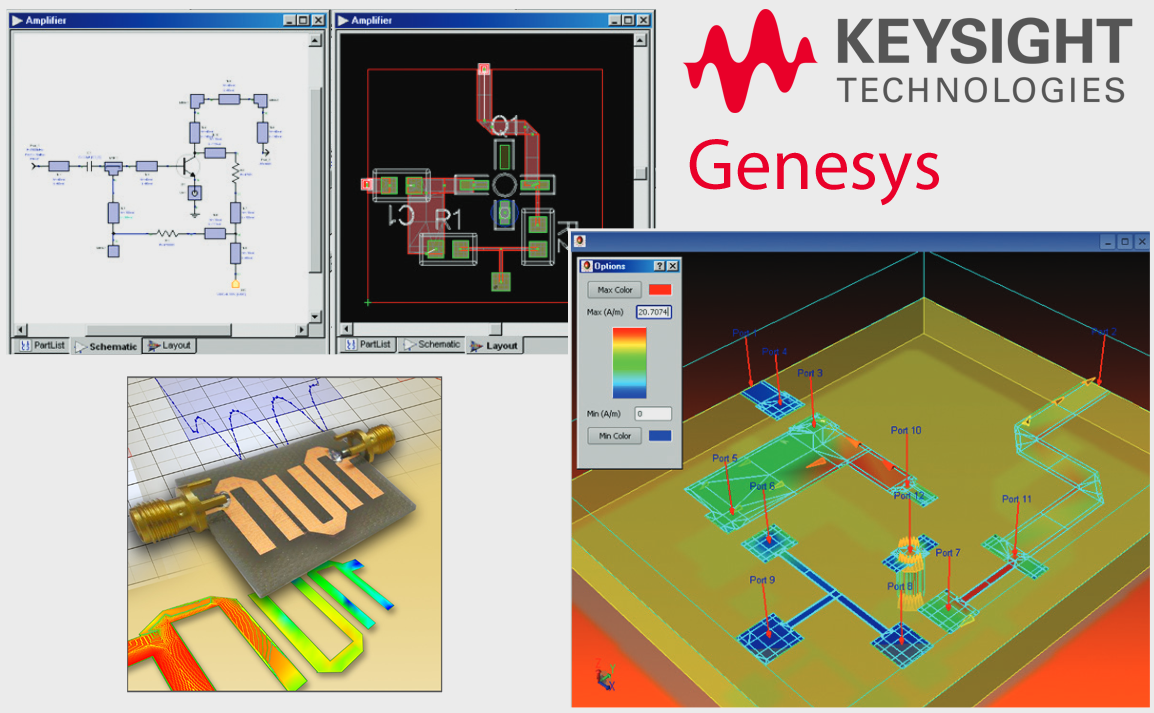Focus the Min (A/m) value field
Screen dimensions: 1154x713
click(654, 414)
